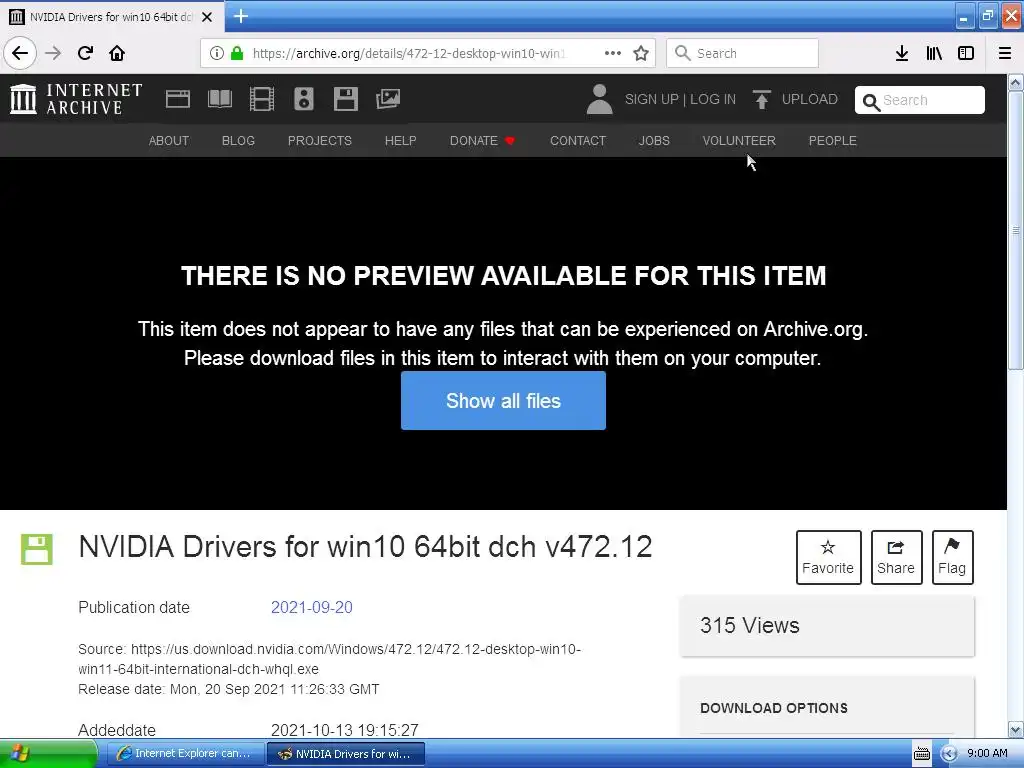This screenshot has width=1024, height=768.
Task: Click the Show all files button
Action: point(504,400)
